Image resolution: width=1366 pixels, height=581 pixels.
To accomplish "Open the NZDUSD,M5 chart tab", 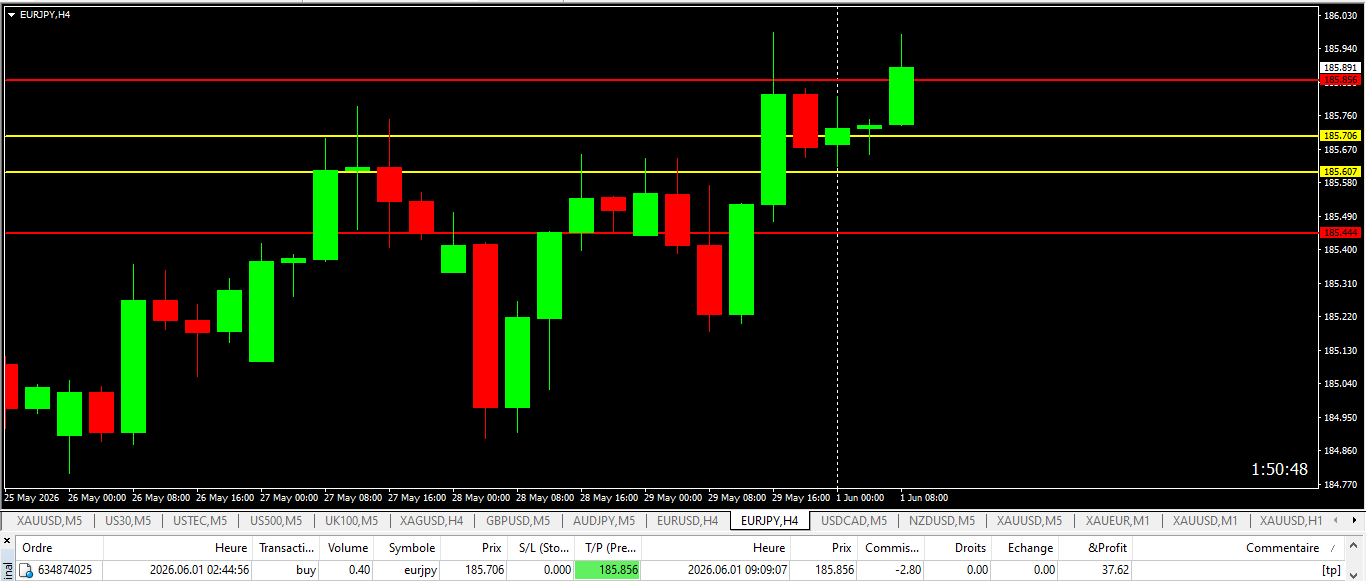I will coord(941,521).
